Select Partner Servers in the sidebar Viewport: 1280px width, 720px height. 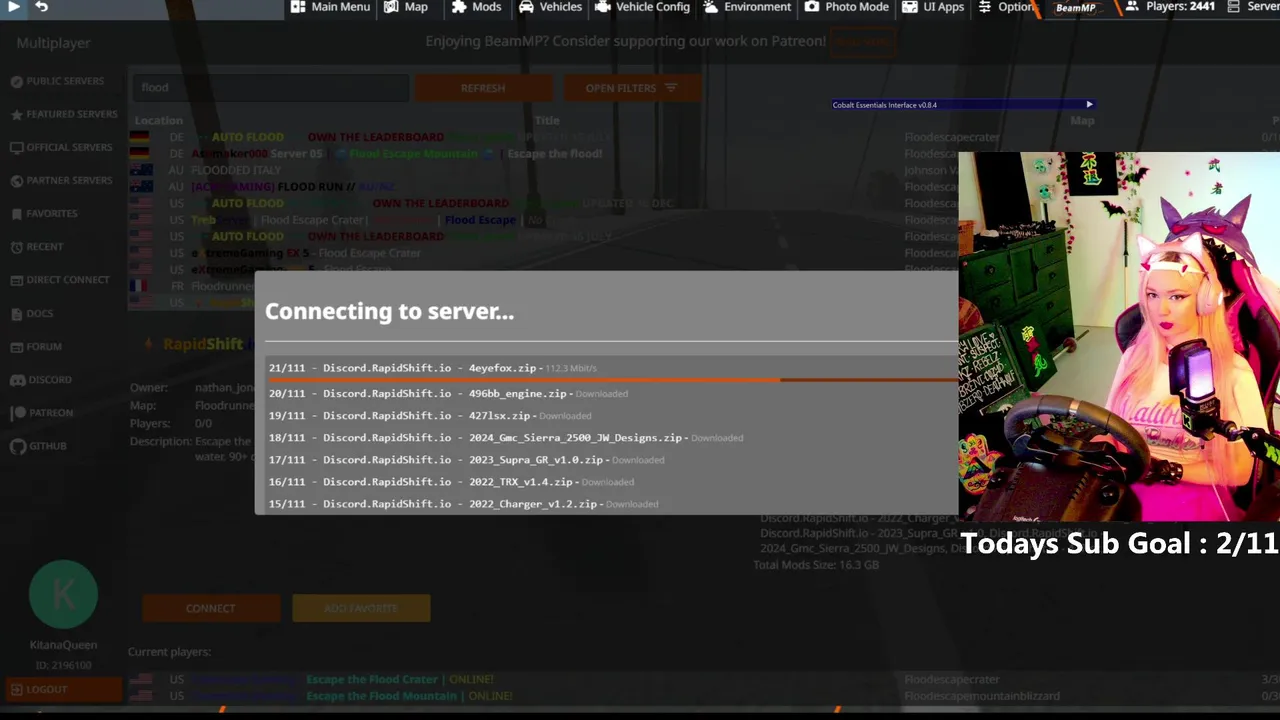(62, 180)
